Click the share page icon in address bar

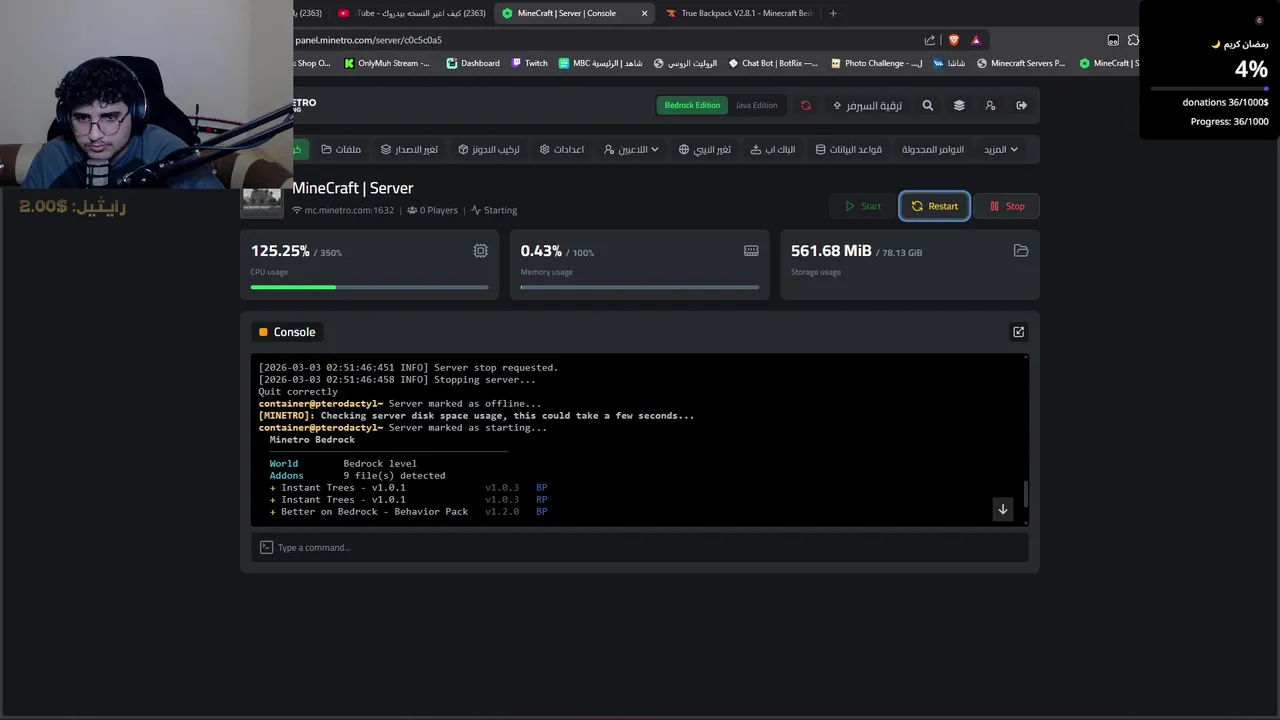[x=929, y=40]
